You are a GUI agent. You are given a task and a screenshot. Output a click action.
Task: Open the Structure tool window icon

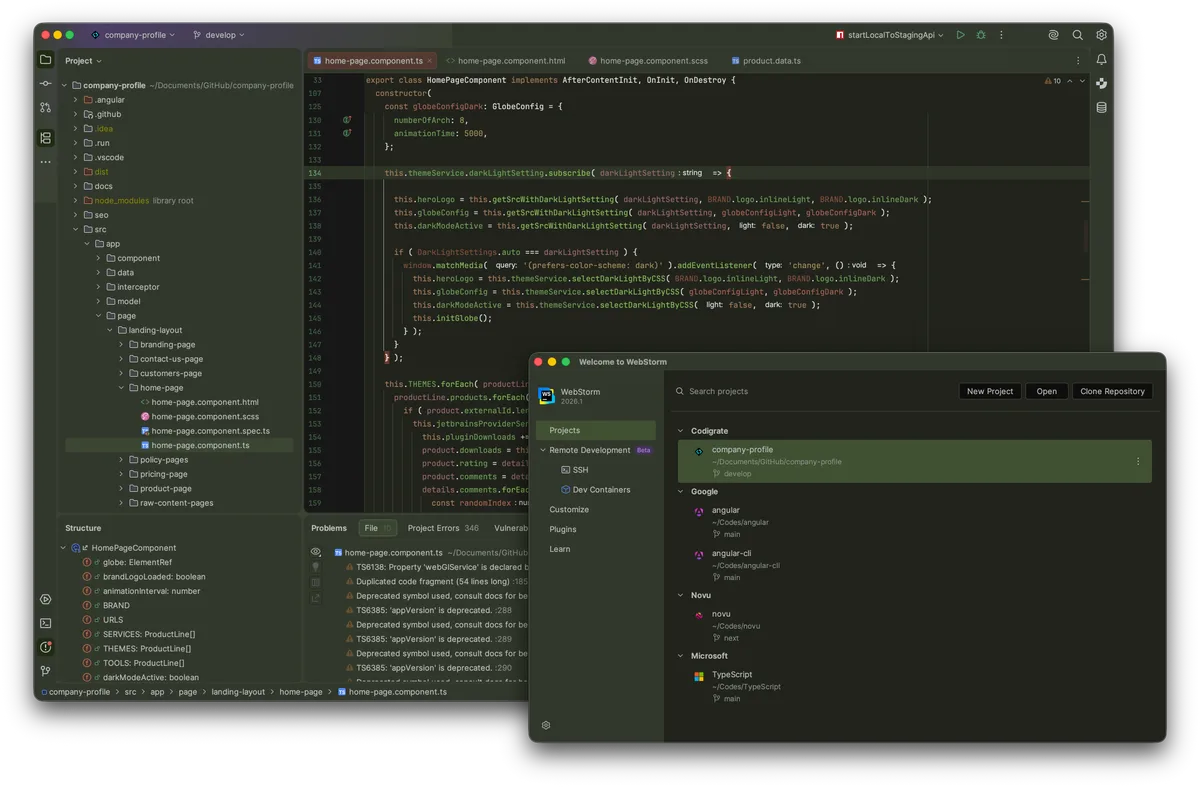click(45, 138)
